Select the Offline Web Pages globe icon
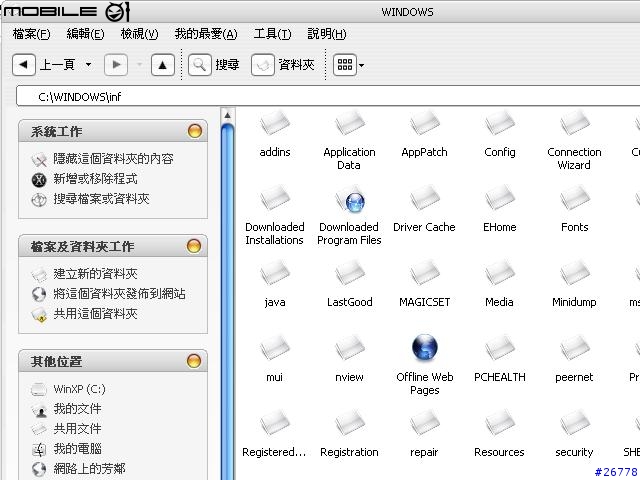This screenshot has width=640, height=480. click(x=424, y=348)
